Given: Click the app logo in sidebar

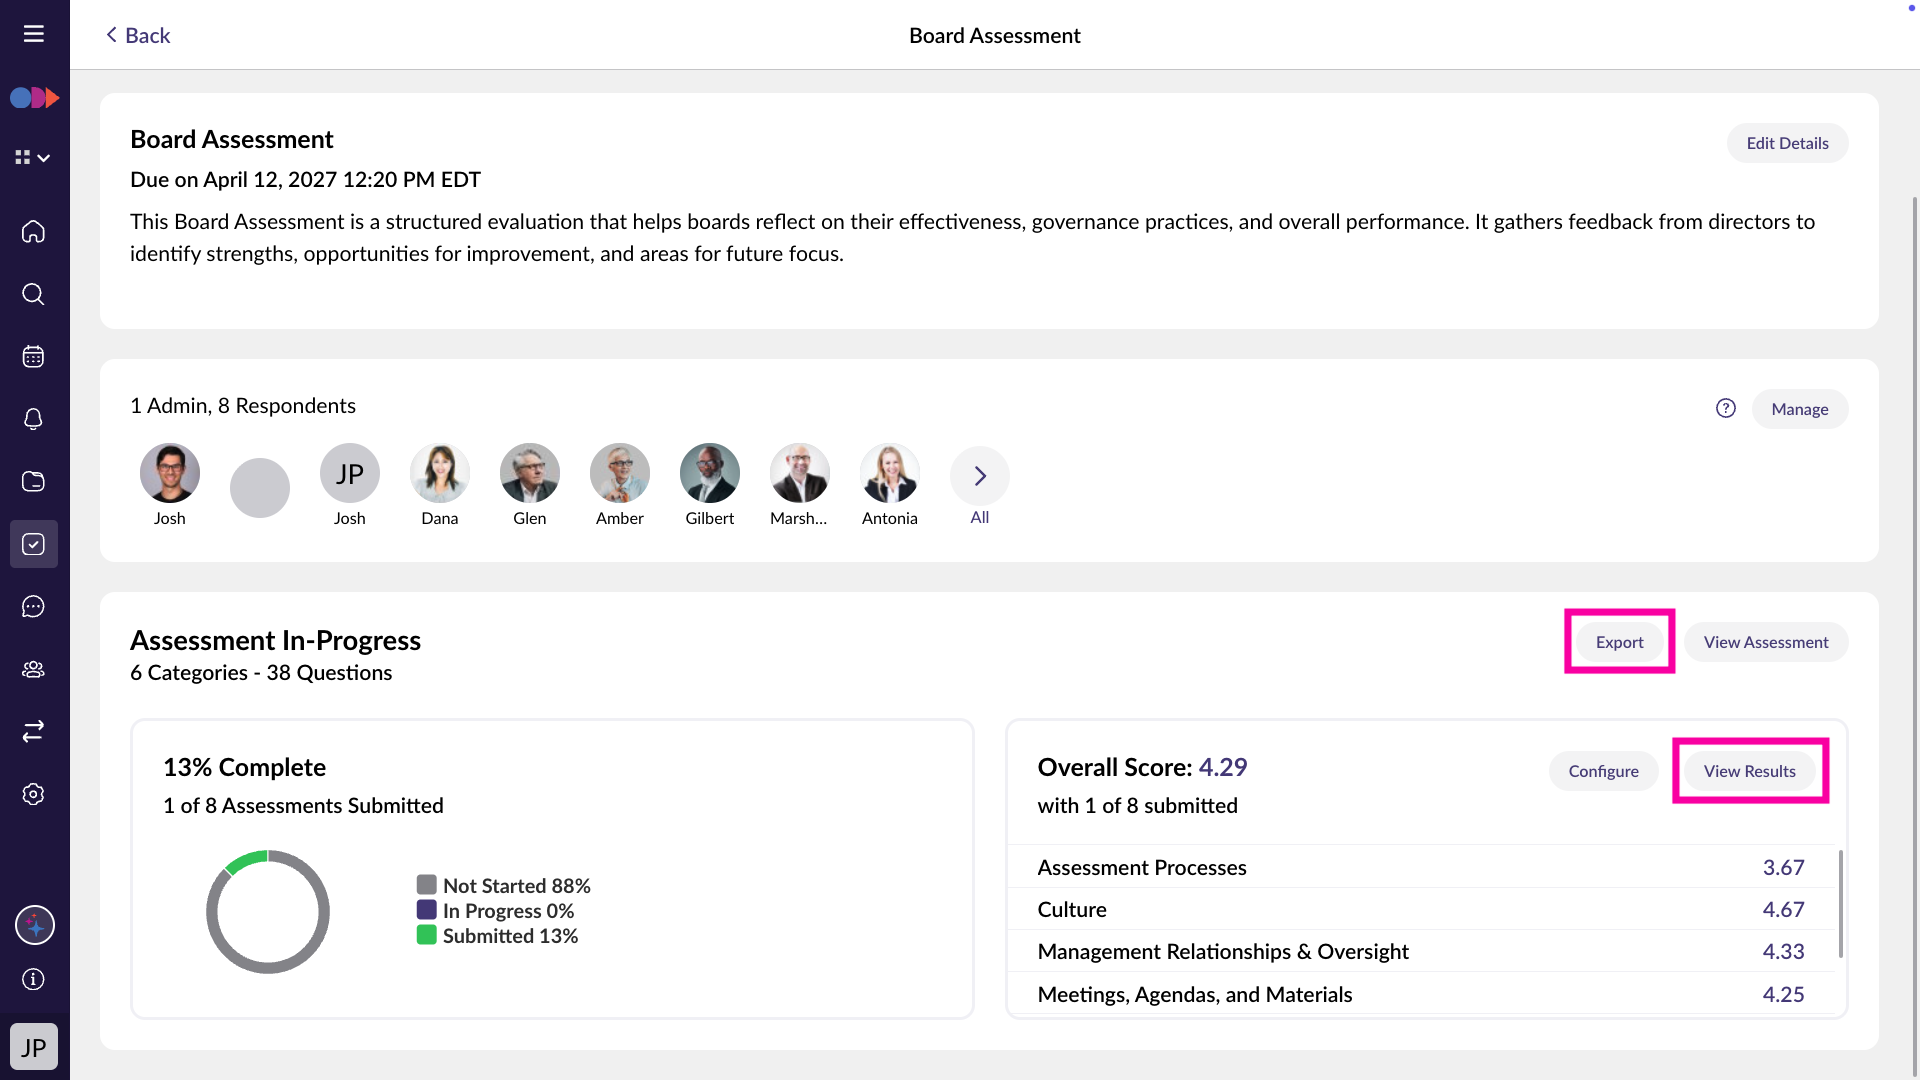Looking at the screenshot, I should click(x=34, y=97).
